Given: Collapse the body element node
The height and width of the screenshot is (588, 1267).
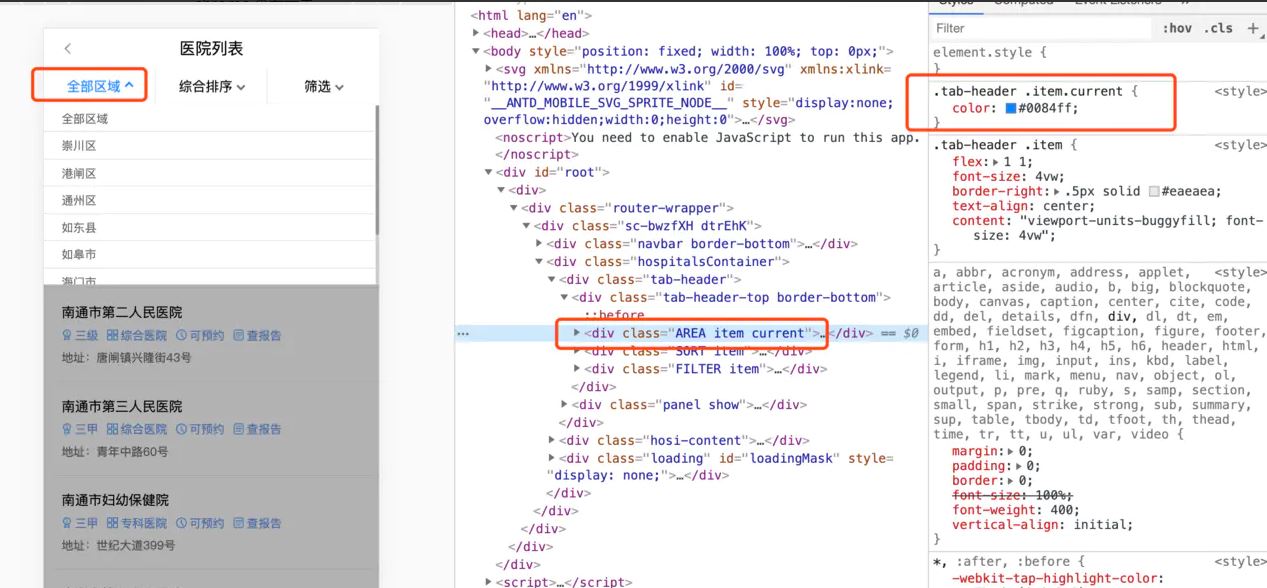Looking at the screenshot, I should point(476,51).
